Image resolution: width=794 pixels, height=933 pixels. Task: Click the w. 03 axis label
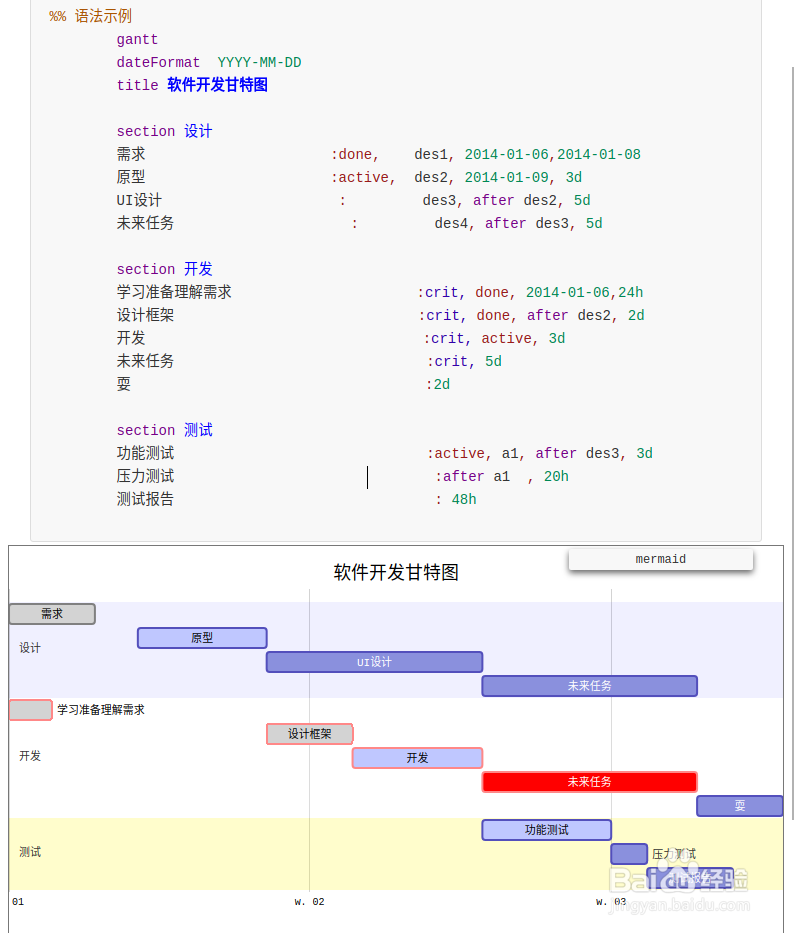pyautogui.click(x=611, y=902)
